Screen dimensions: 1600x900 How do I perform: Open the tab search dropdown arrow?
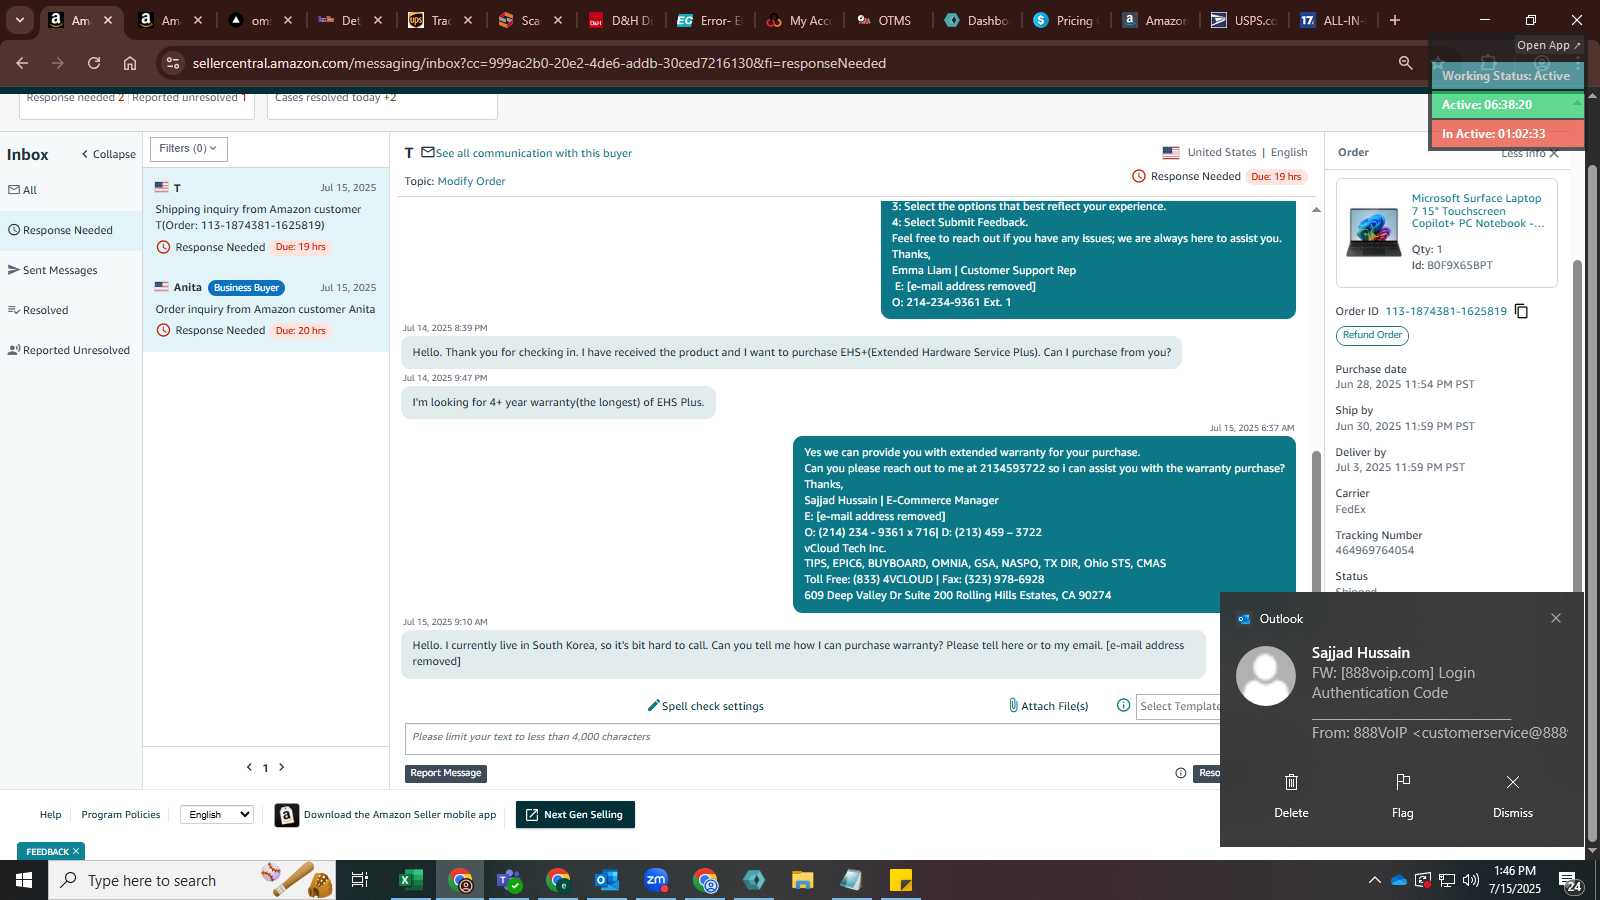[19, 20]
